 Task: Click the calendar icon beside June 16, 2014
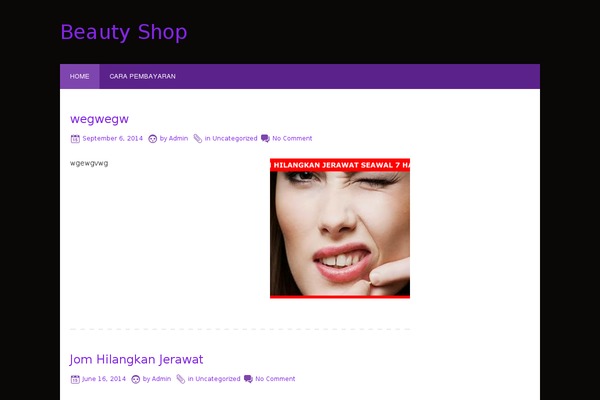[x=75, y=379]
